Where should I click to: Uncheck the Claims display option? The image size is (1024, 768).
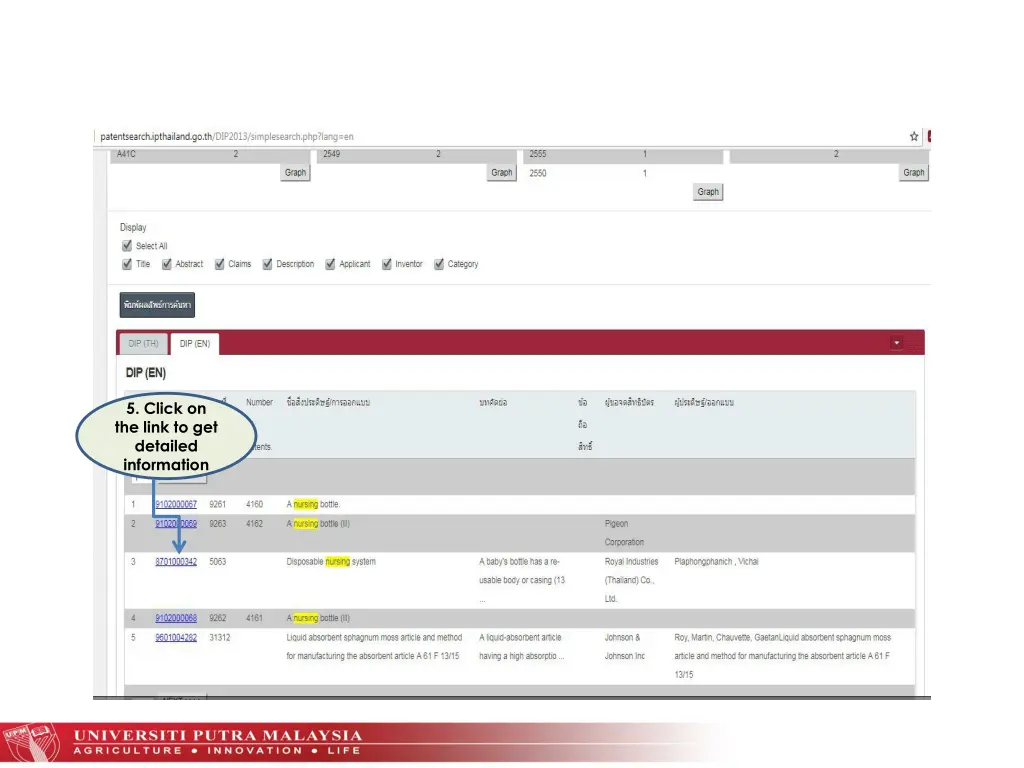click(220, 264)
